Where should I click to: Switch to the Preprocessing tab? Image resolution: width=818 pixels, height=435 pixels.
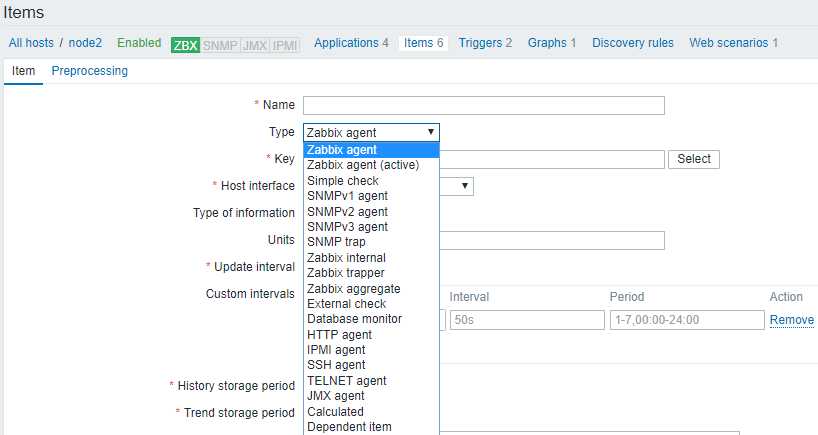(90, 71)
